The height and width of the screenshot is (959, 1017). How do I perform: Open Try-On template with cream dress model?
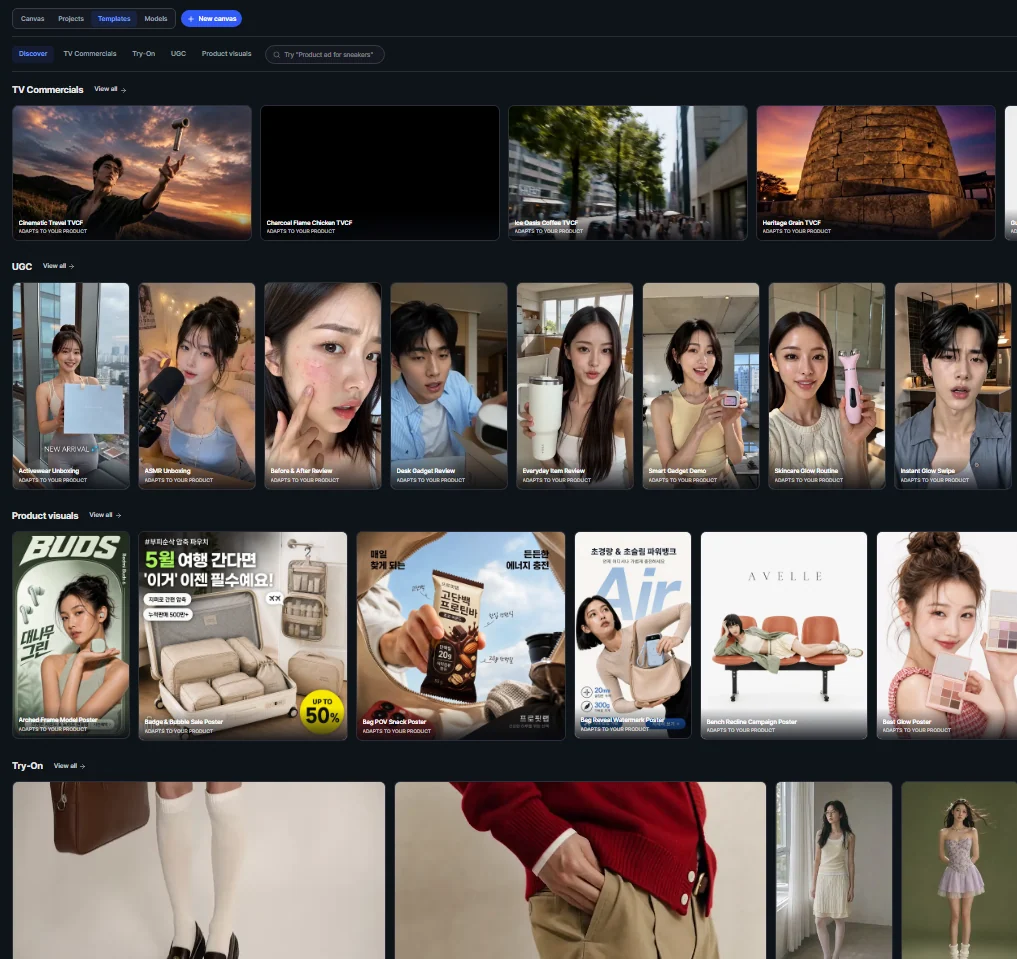pyautogui.click(x=834, y=870)
